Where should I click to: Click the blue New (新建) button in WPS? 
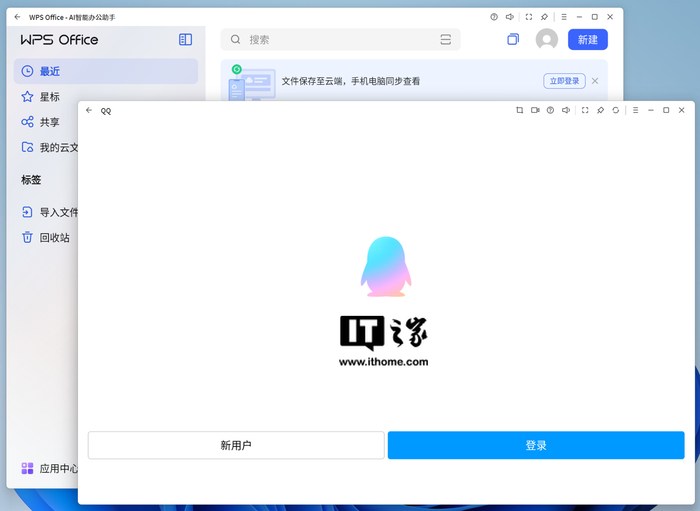(587, 39)
